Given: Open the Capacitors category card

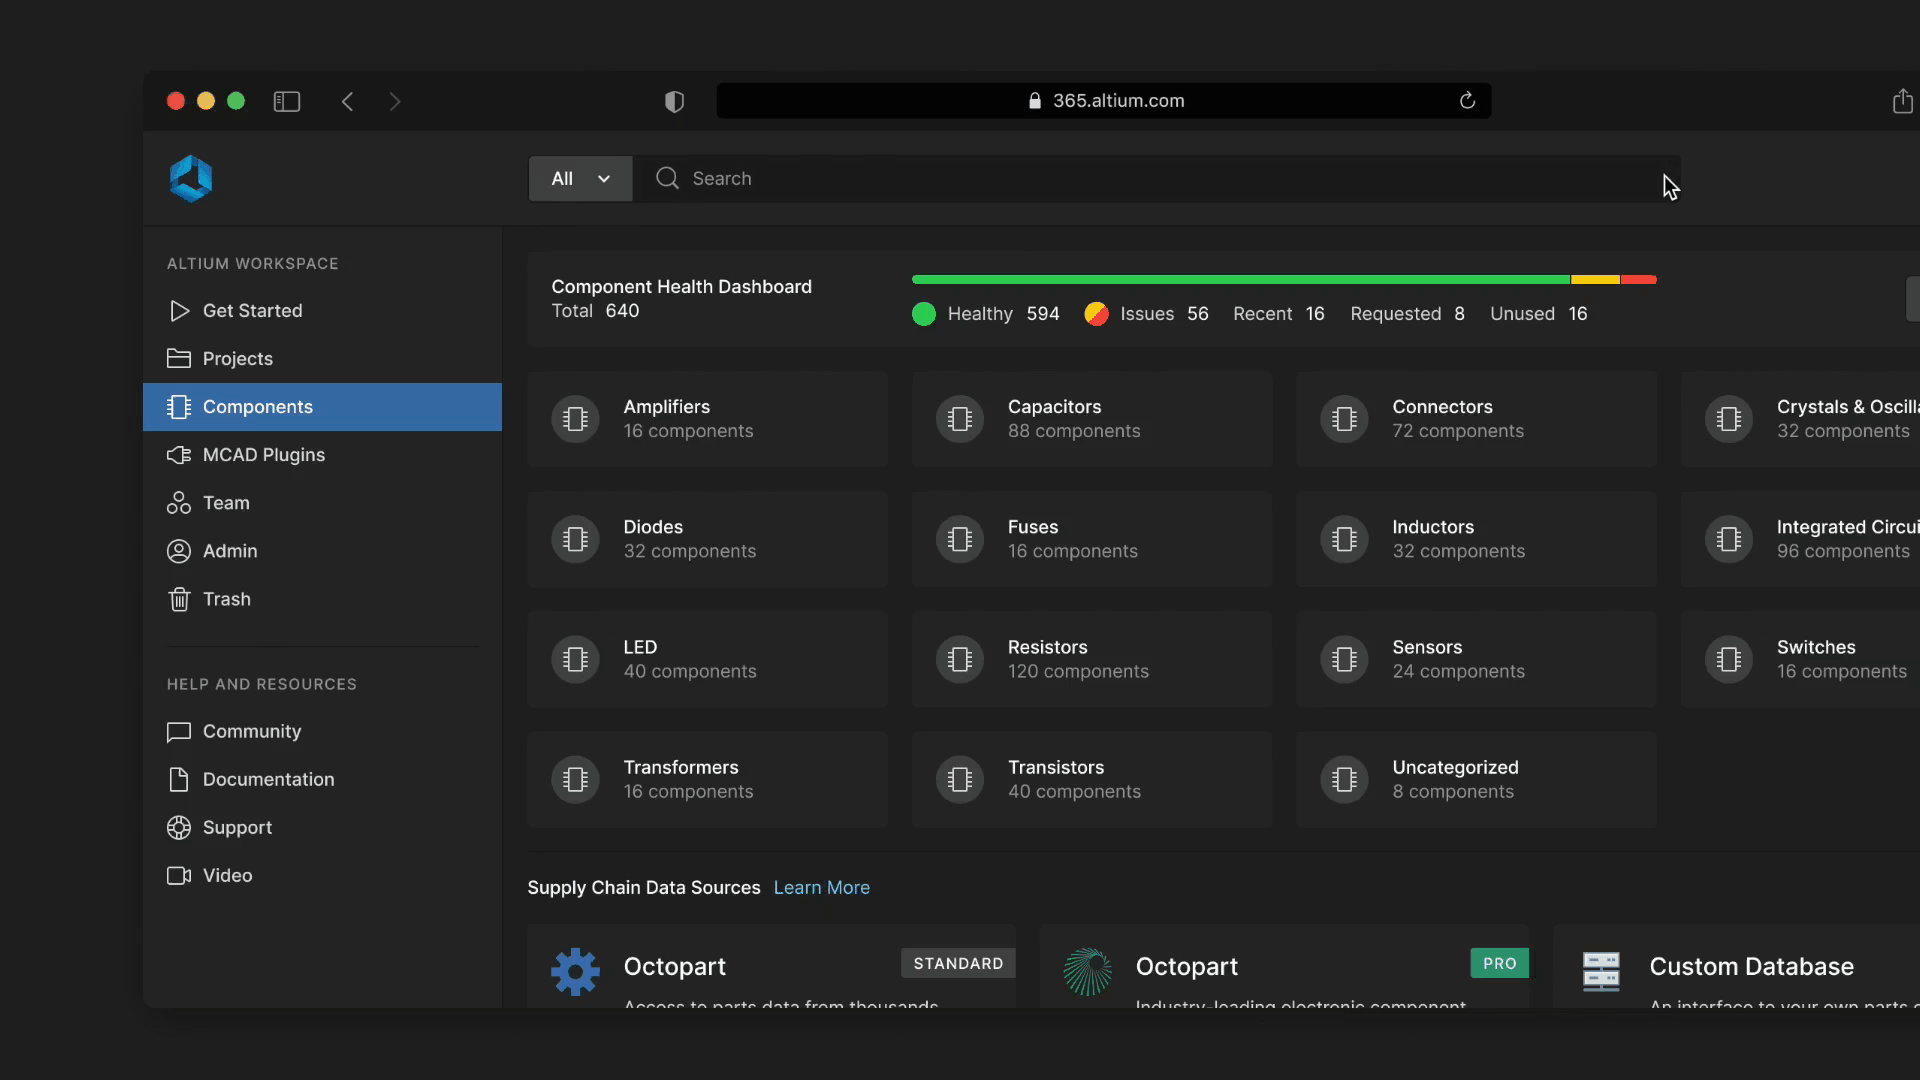Looking at the screenshot, I should pyautogui.click(x=1092, y=419).
